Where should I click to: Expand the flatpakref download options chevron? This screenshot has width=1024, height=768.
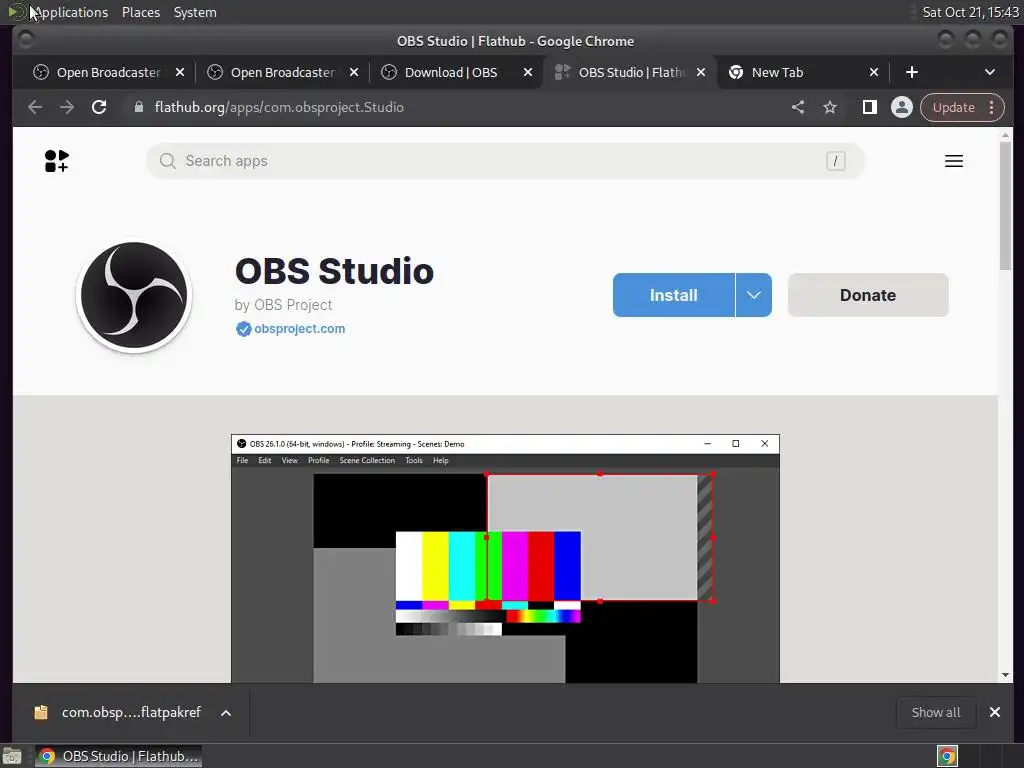point(226,712)
